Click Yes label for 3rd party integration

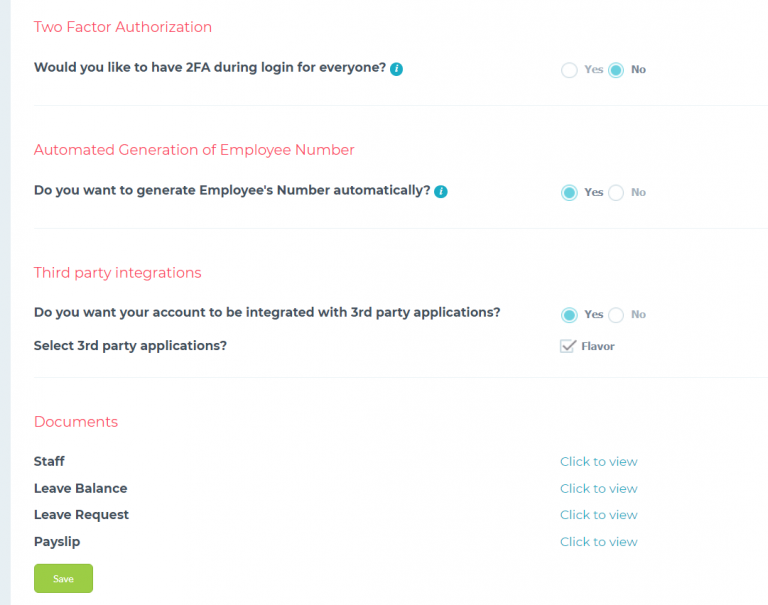[594, 315]
